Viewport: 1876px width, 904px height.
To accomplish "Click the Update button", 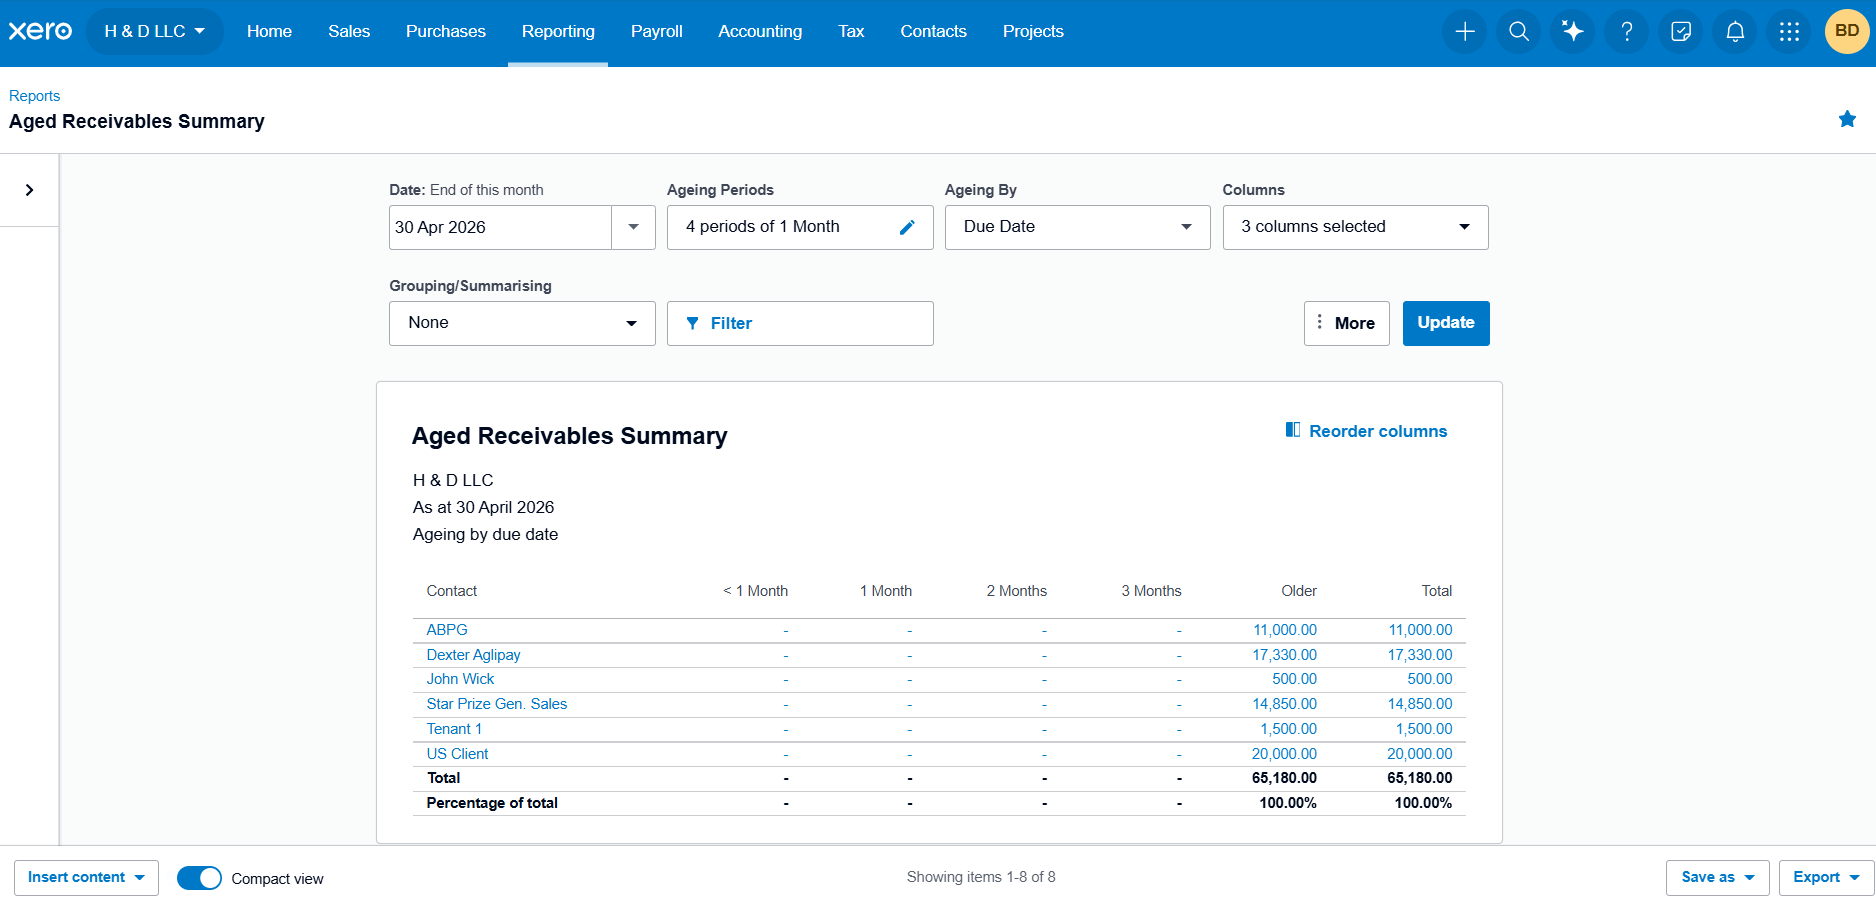I will coord(1446,323).
